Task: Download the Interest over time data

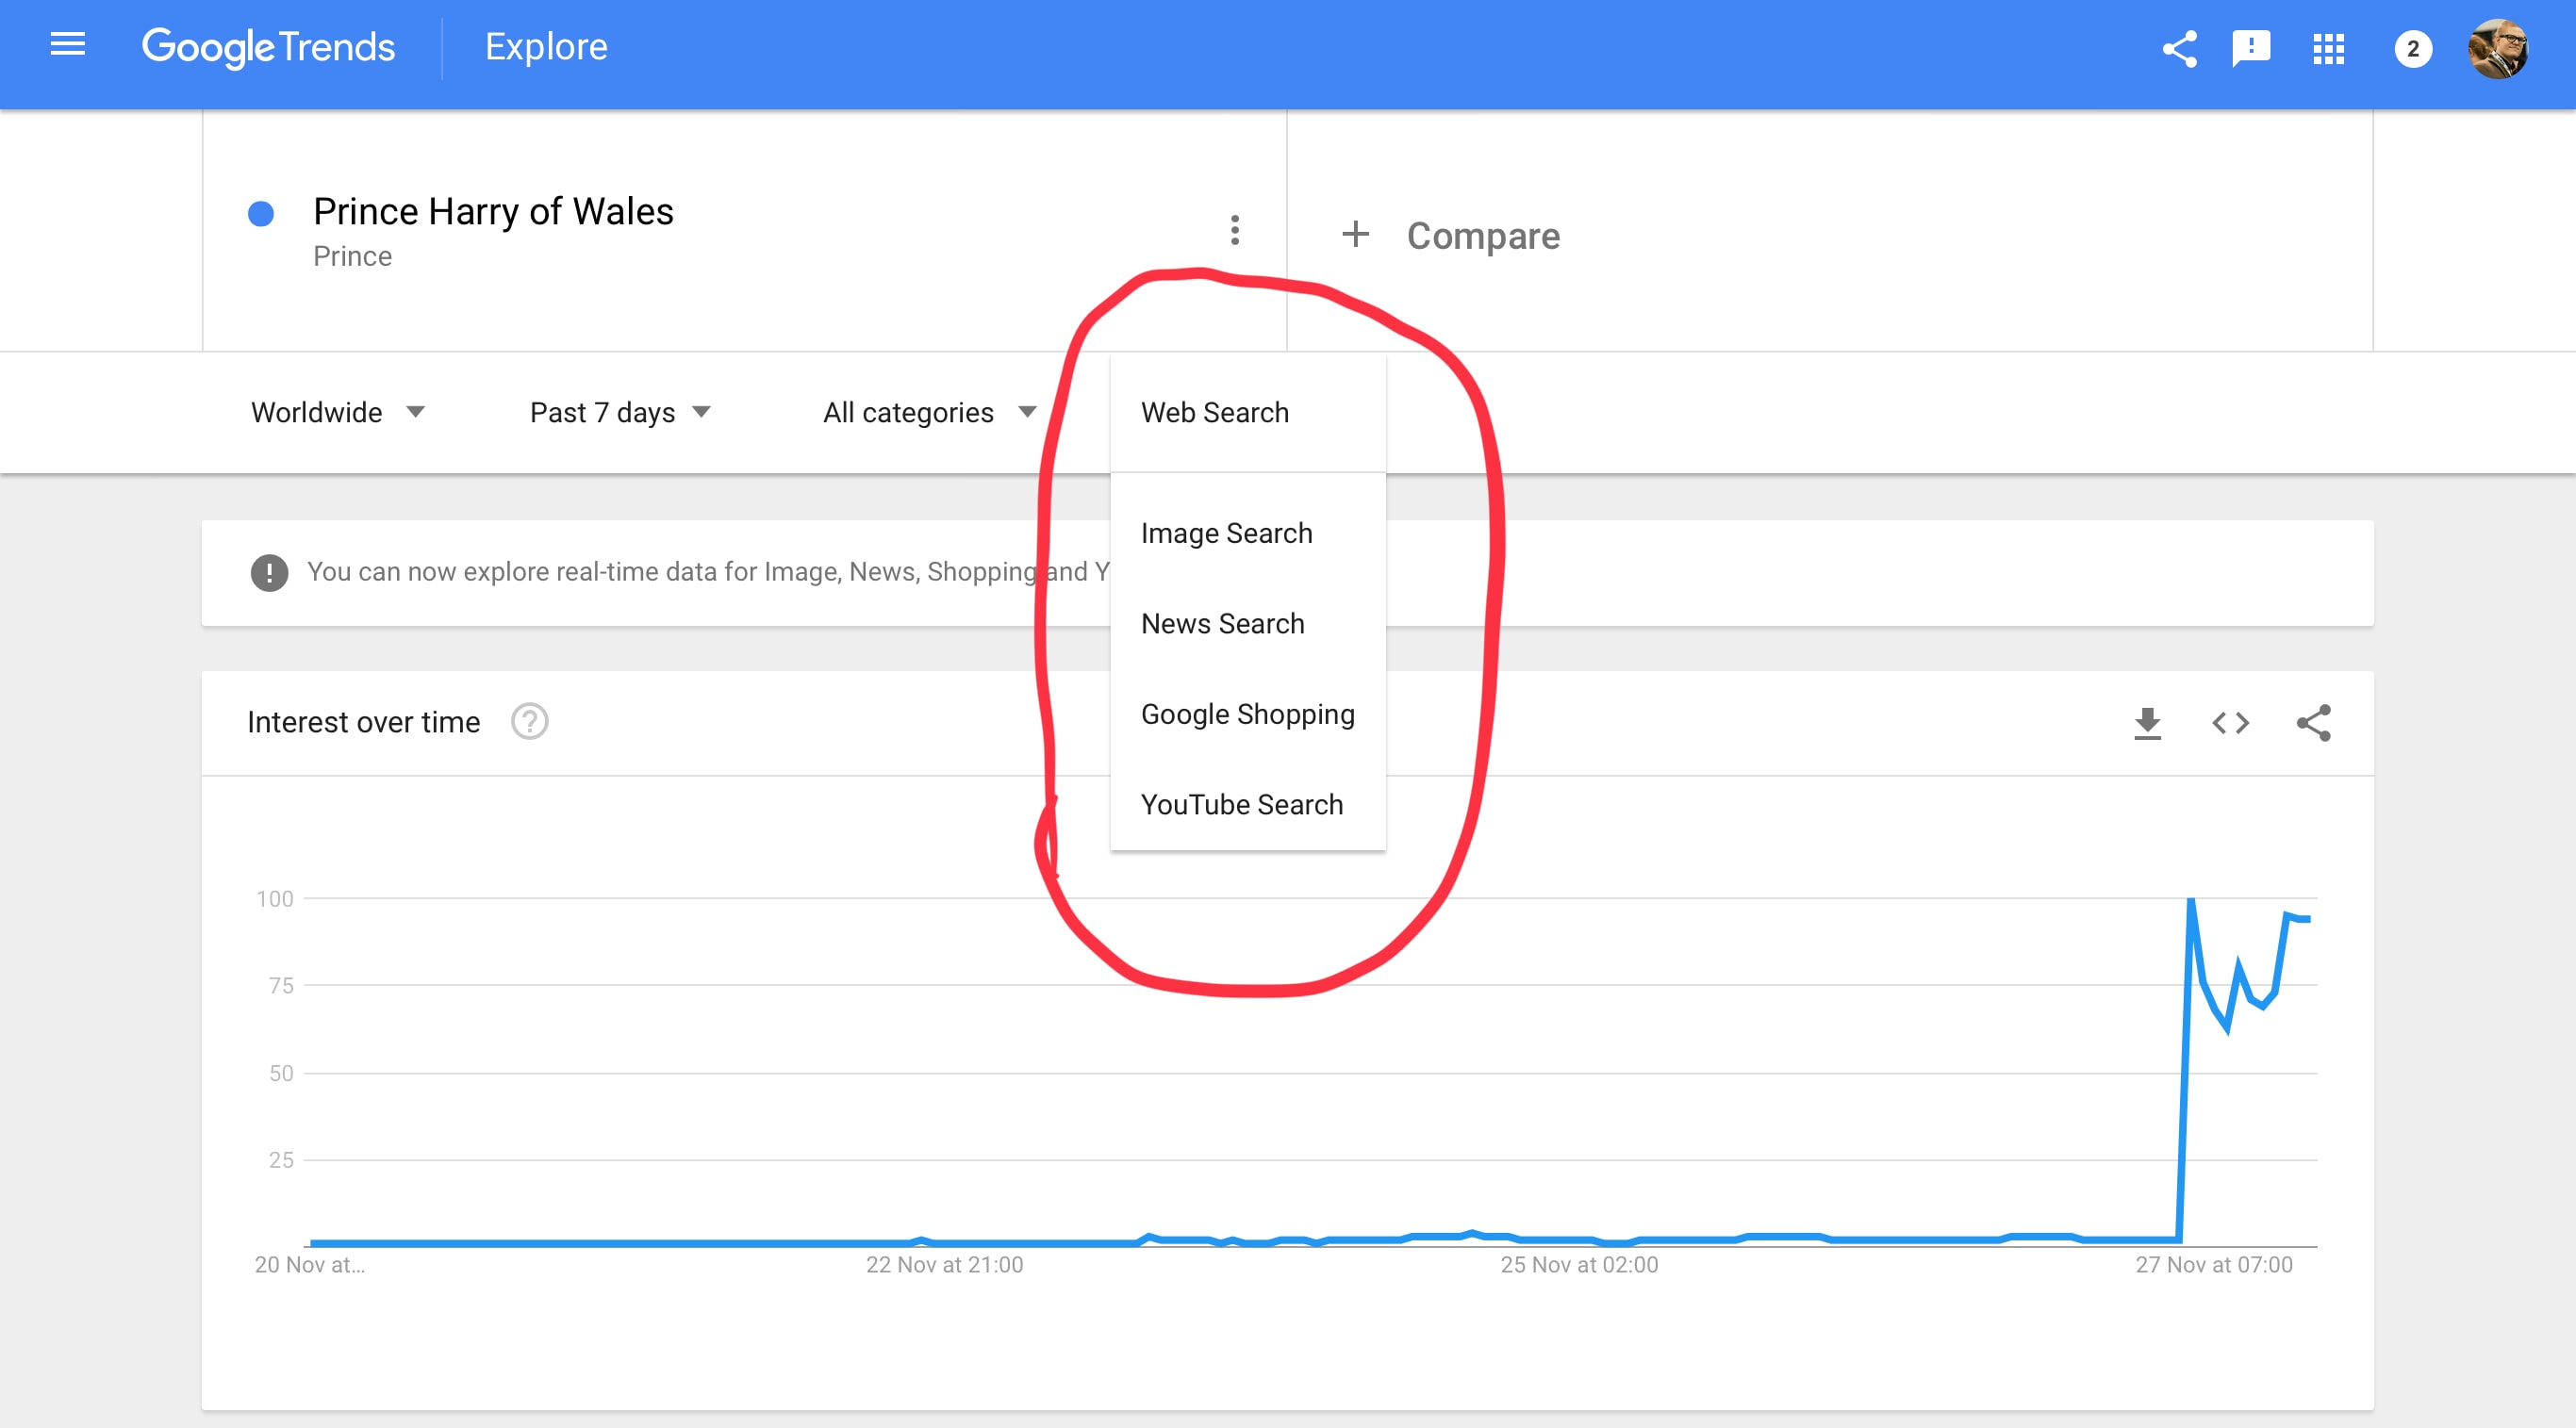Action: [x=2147, y=723]
